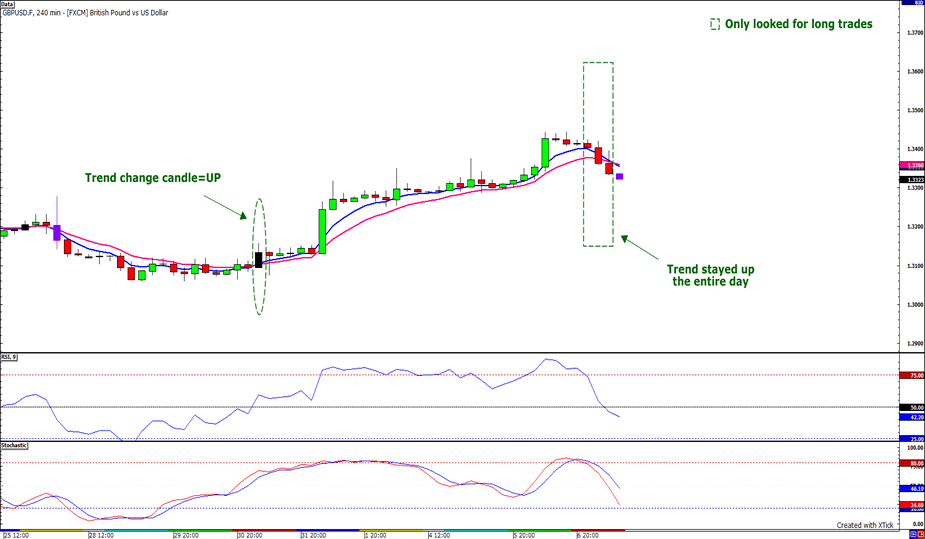Image resolution: width=925 pixels, height=539 pixels.
Task: Select the Data pane label
Action: 8,4
